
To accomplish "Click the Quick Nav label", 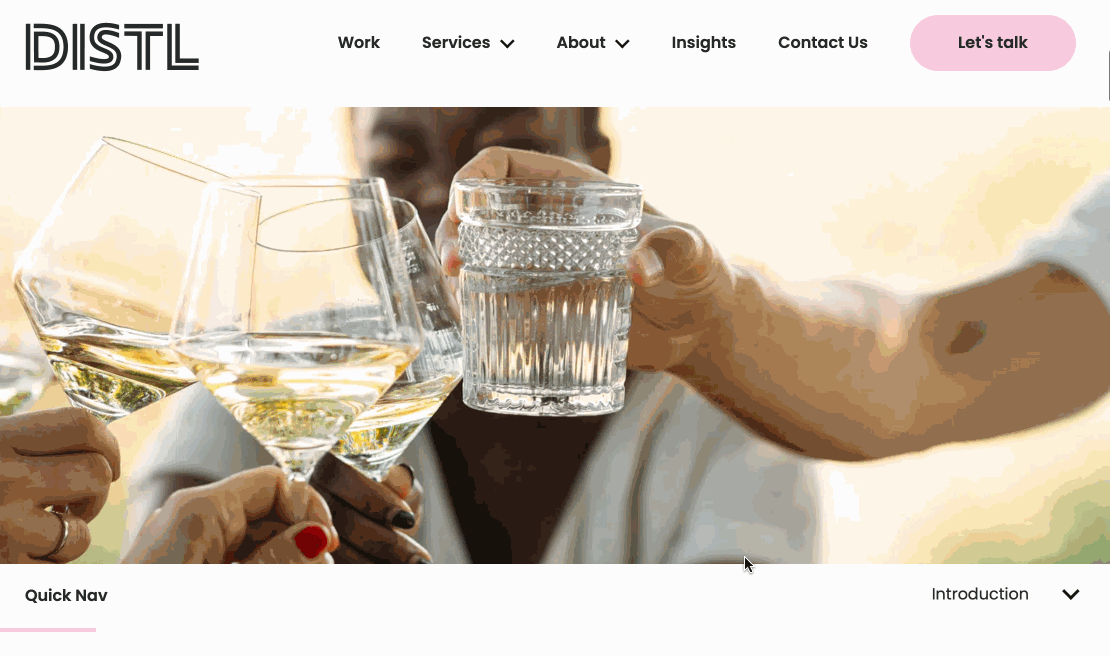I will (x=66, y=595).
